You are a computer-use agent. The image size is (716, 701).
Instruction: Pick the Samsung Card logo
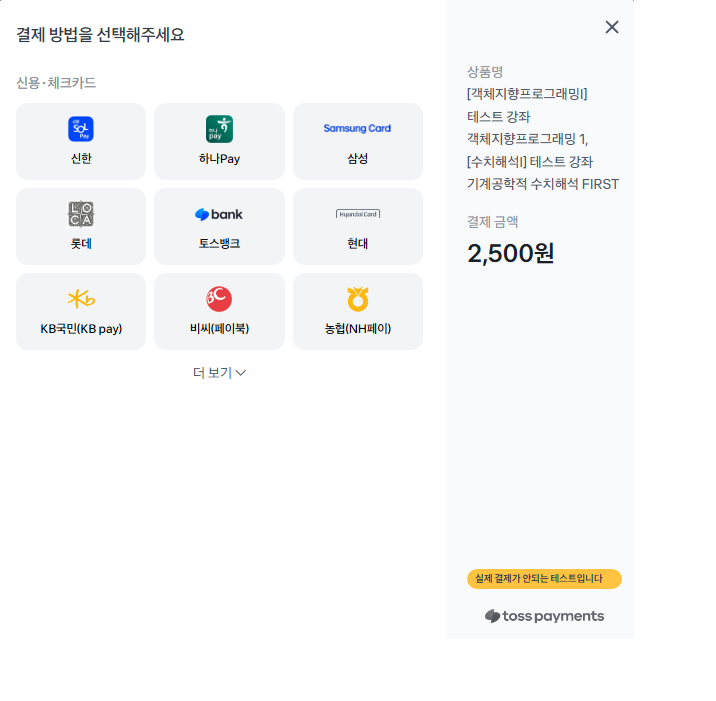[357, 128]
